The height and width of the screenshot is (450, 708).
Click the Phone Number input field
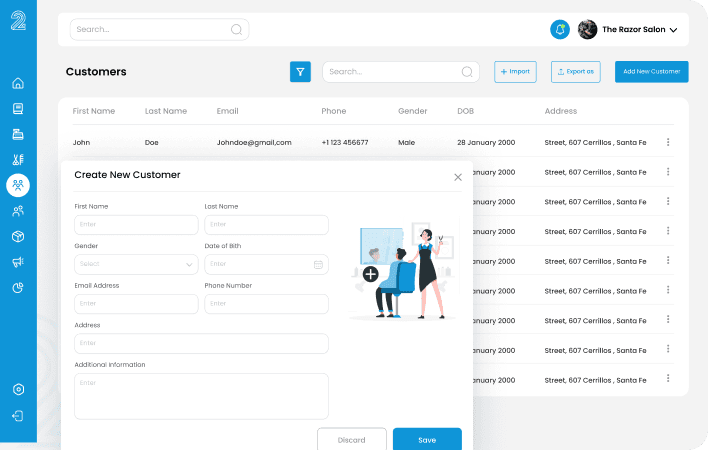click(x=266, y=304)
